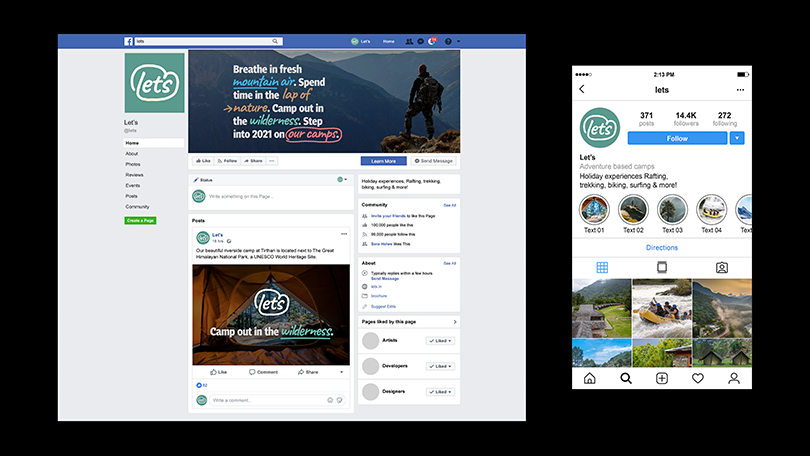The height and width of the screenshot is (456, 810).
Task: Select Photos in page sidebar
Action: click(x=133, y=164)
